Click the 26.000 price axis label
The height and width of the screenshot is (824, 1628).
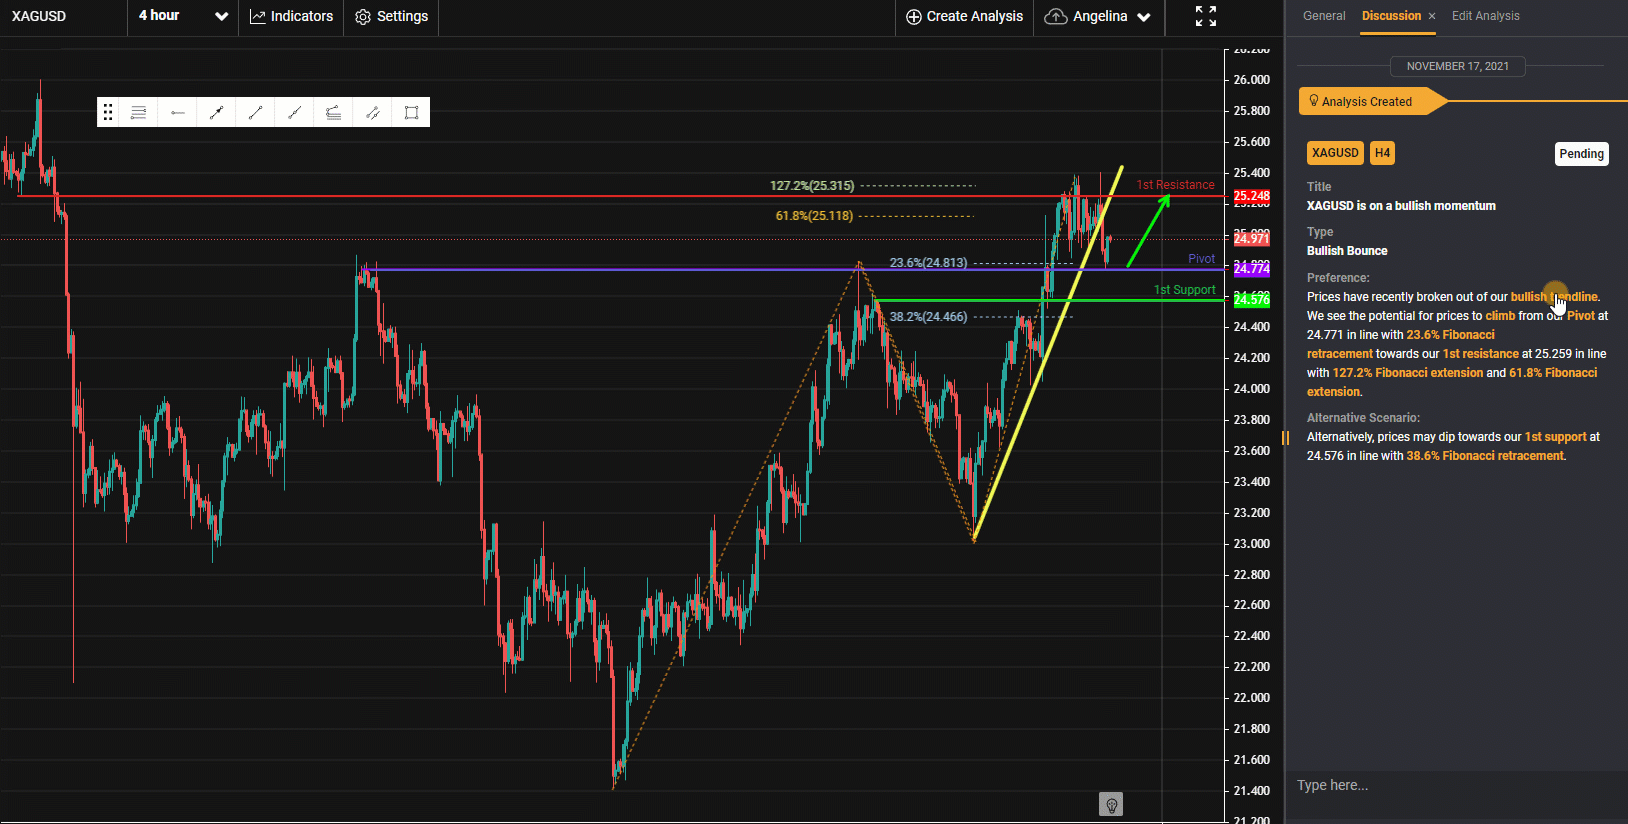(x=1251, y=80)
